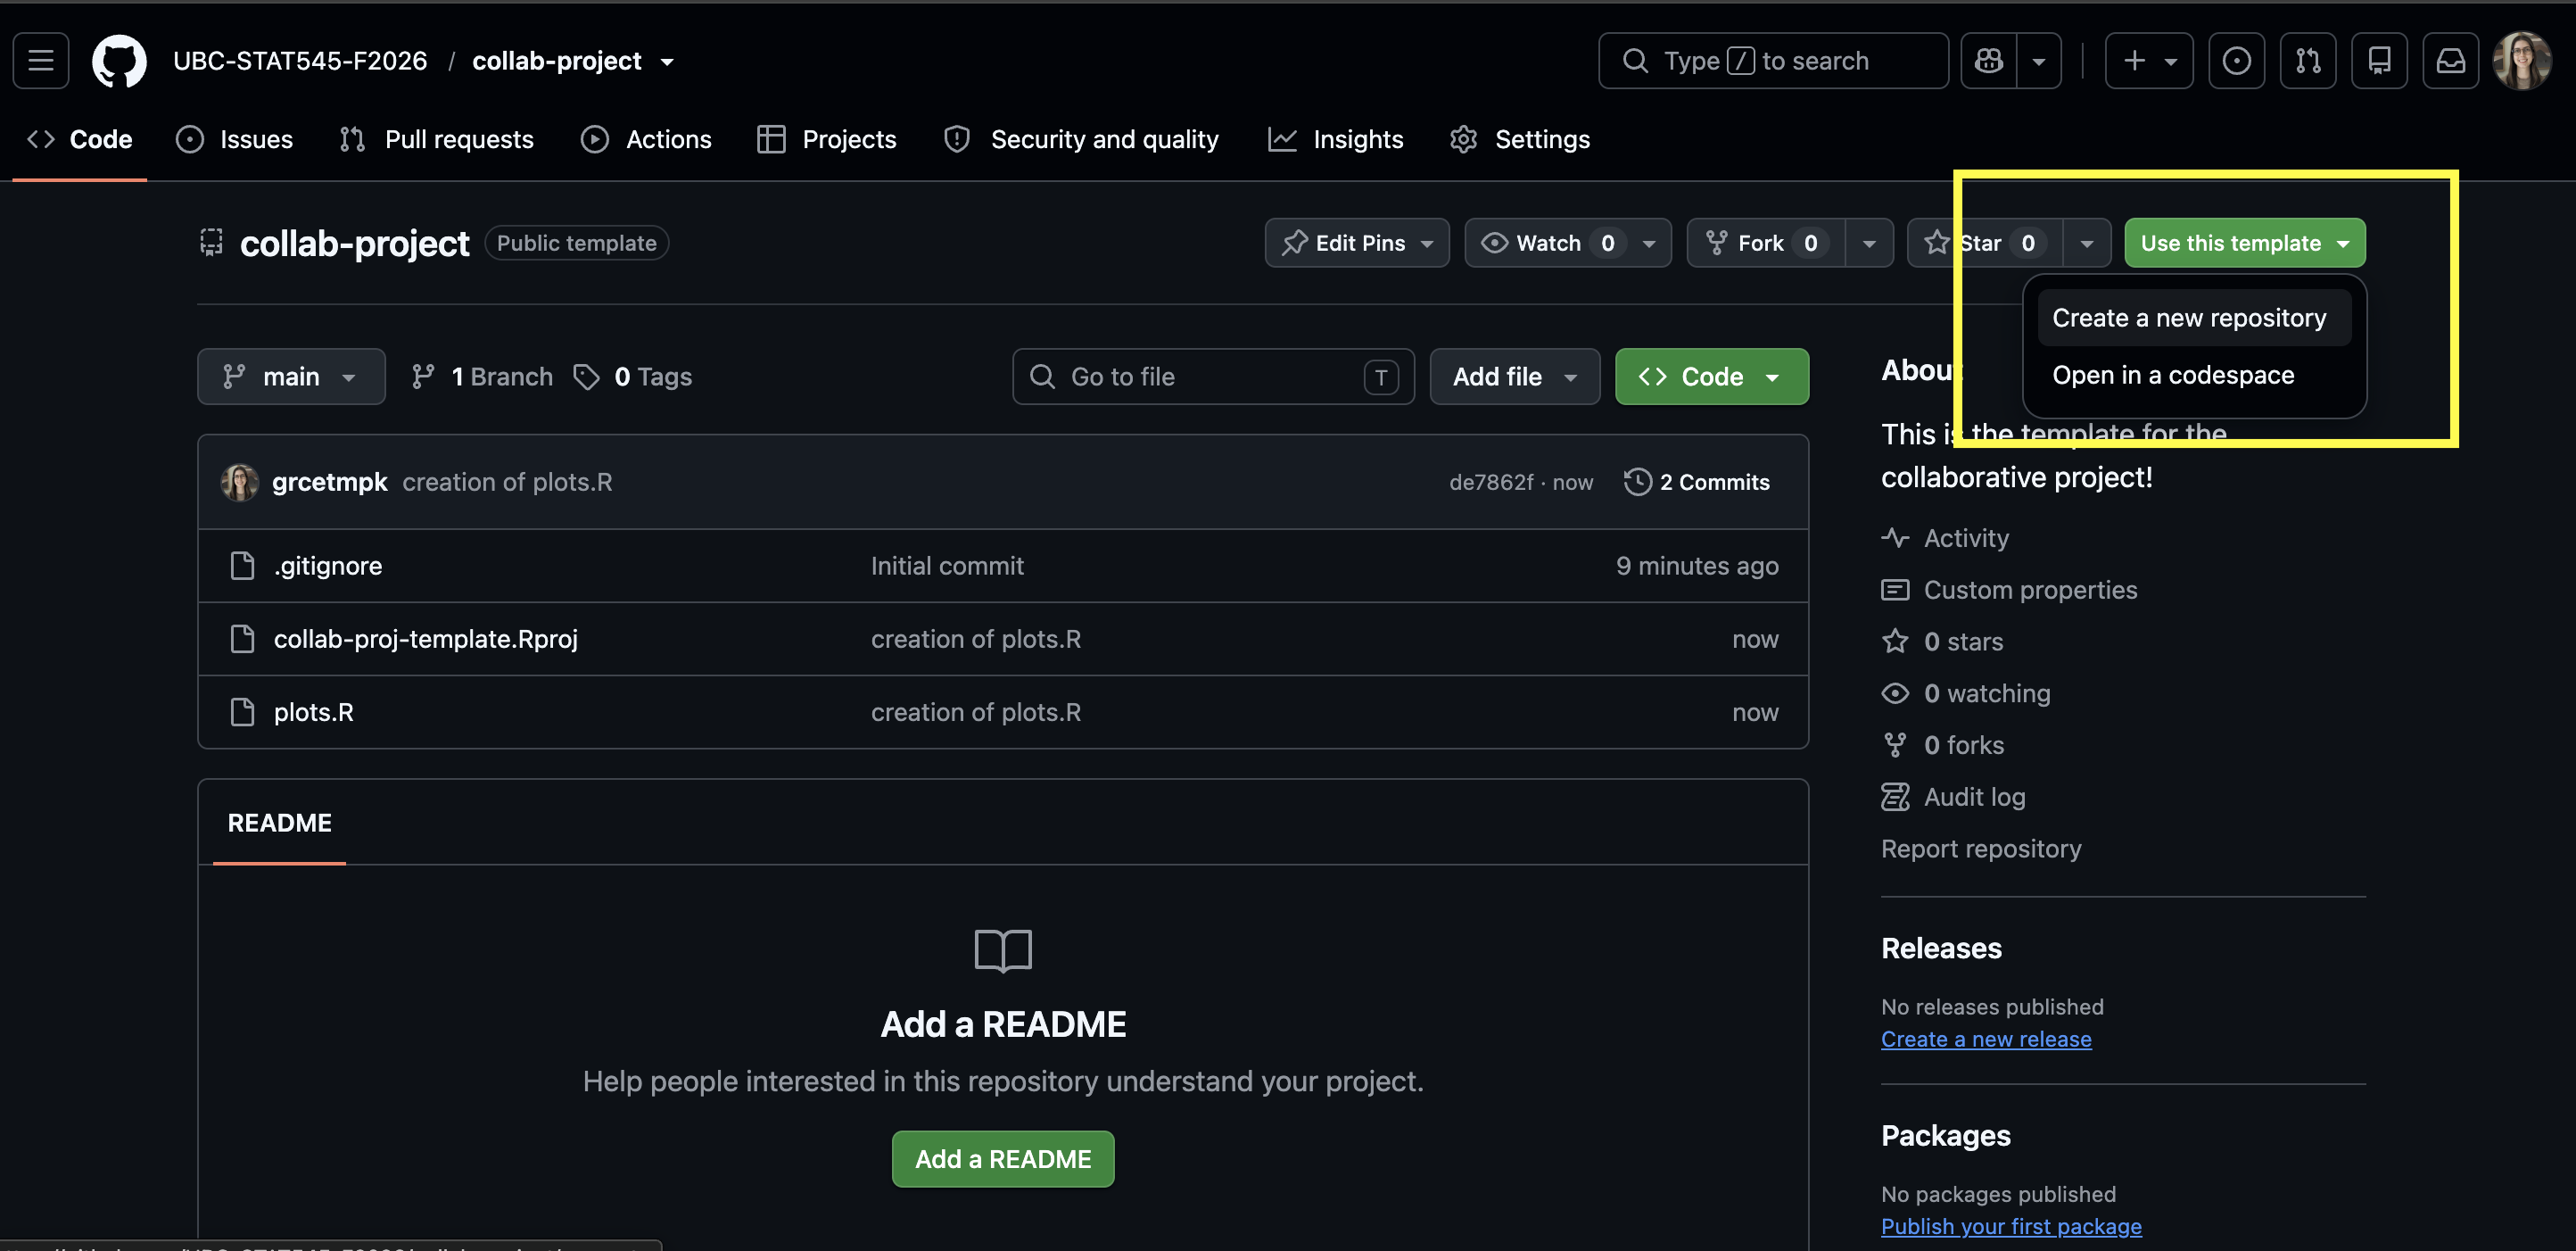This screenshot has width=2576, height=1251.
Task: Open the Create new plus dropdown
Action: [x=2148, y=61]
